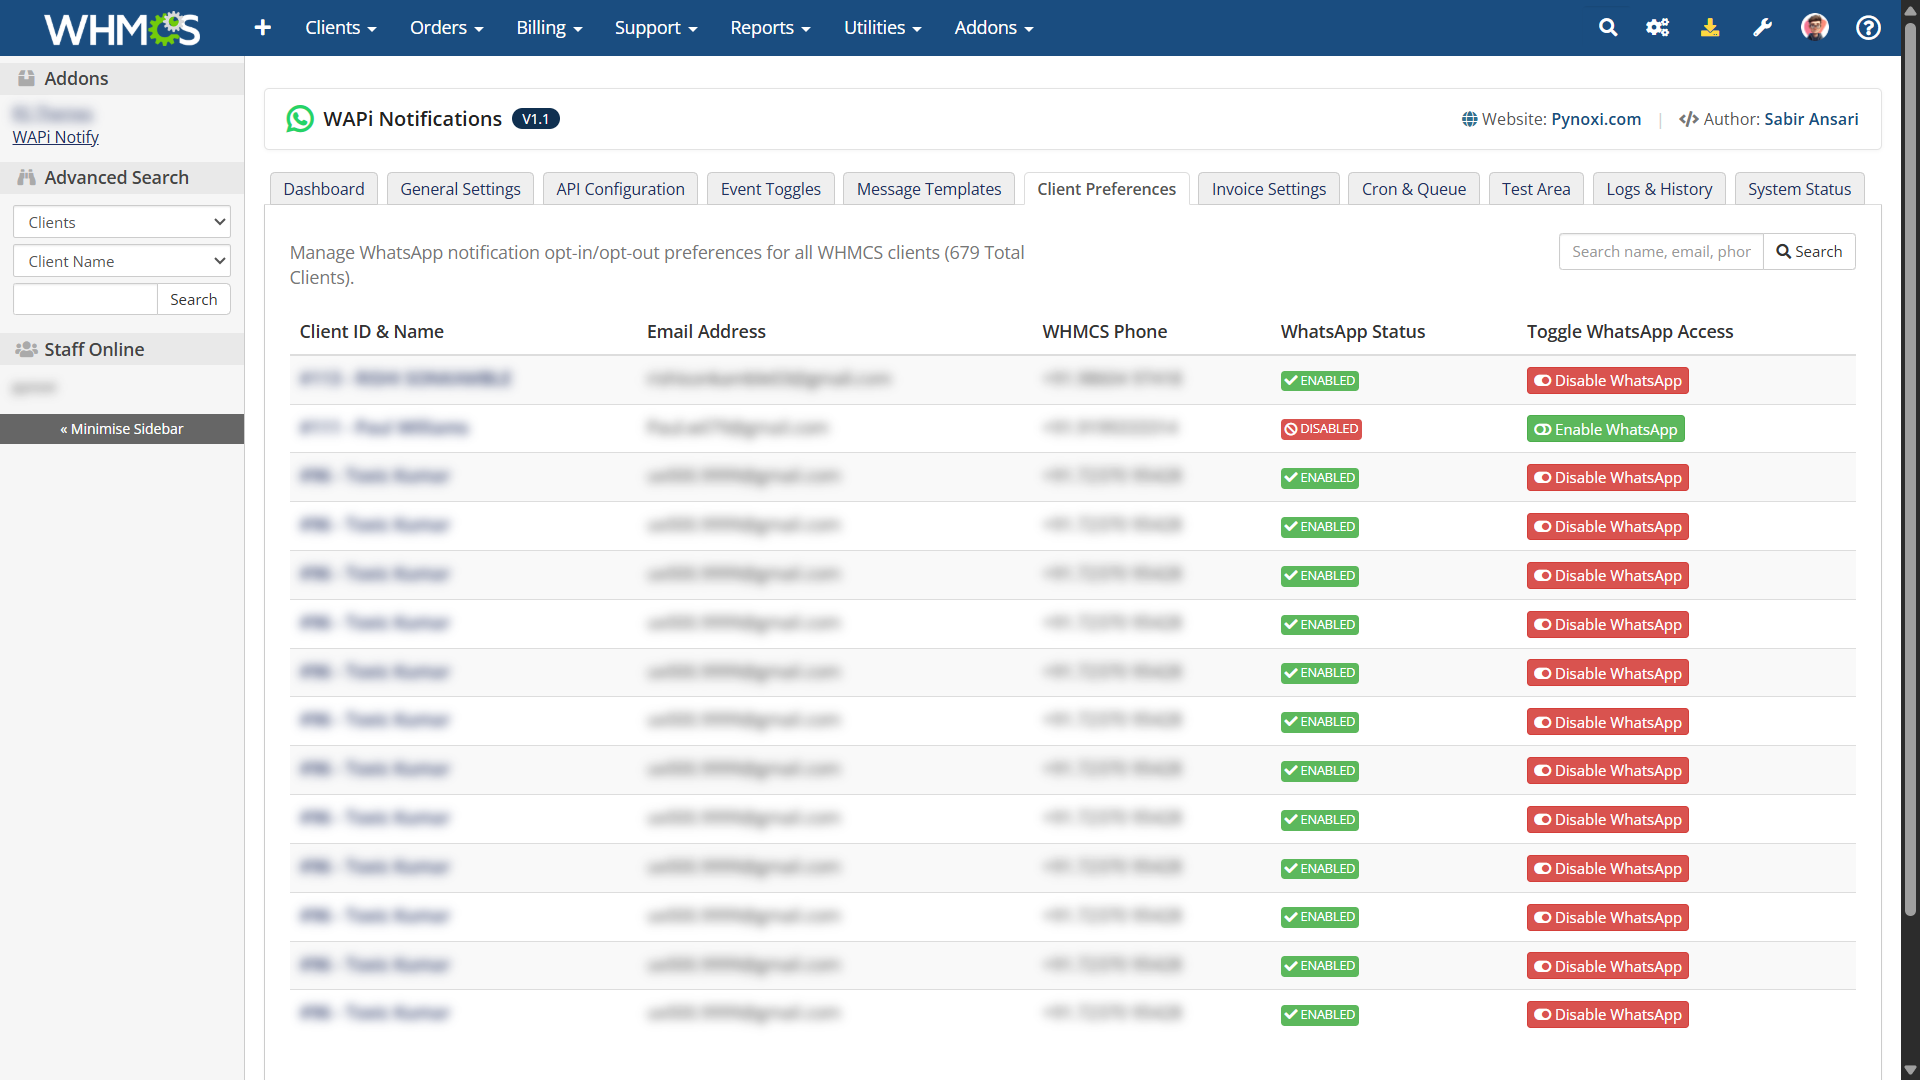
Task: Open the Pynoxi.com website link
Action: click(x=1596, y=119)
